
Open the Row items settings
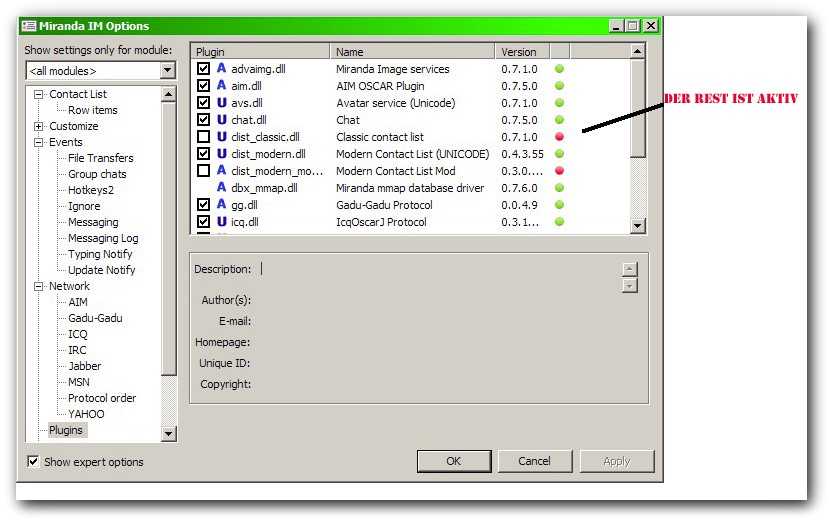93,110
